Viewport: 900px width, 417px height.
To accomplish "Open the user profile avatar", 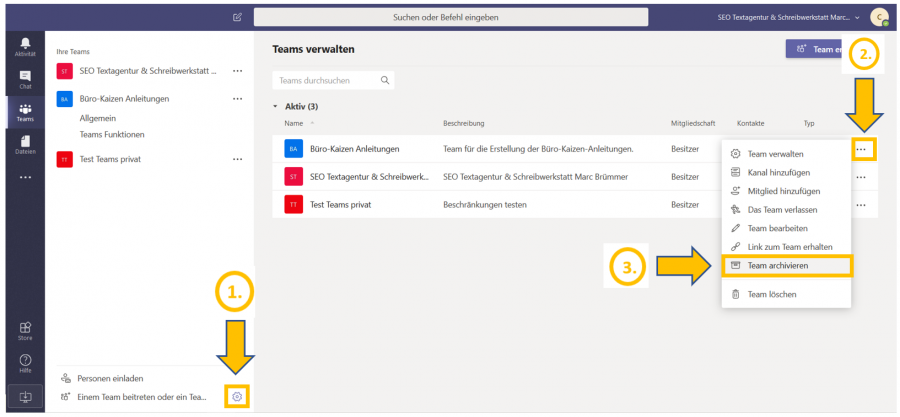I will pos(878,17).
